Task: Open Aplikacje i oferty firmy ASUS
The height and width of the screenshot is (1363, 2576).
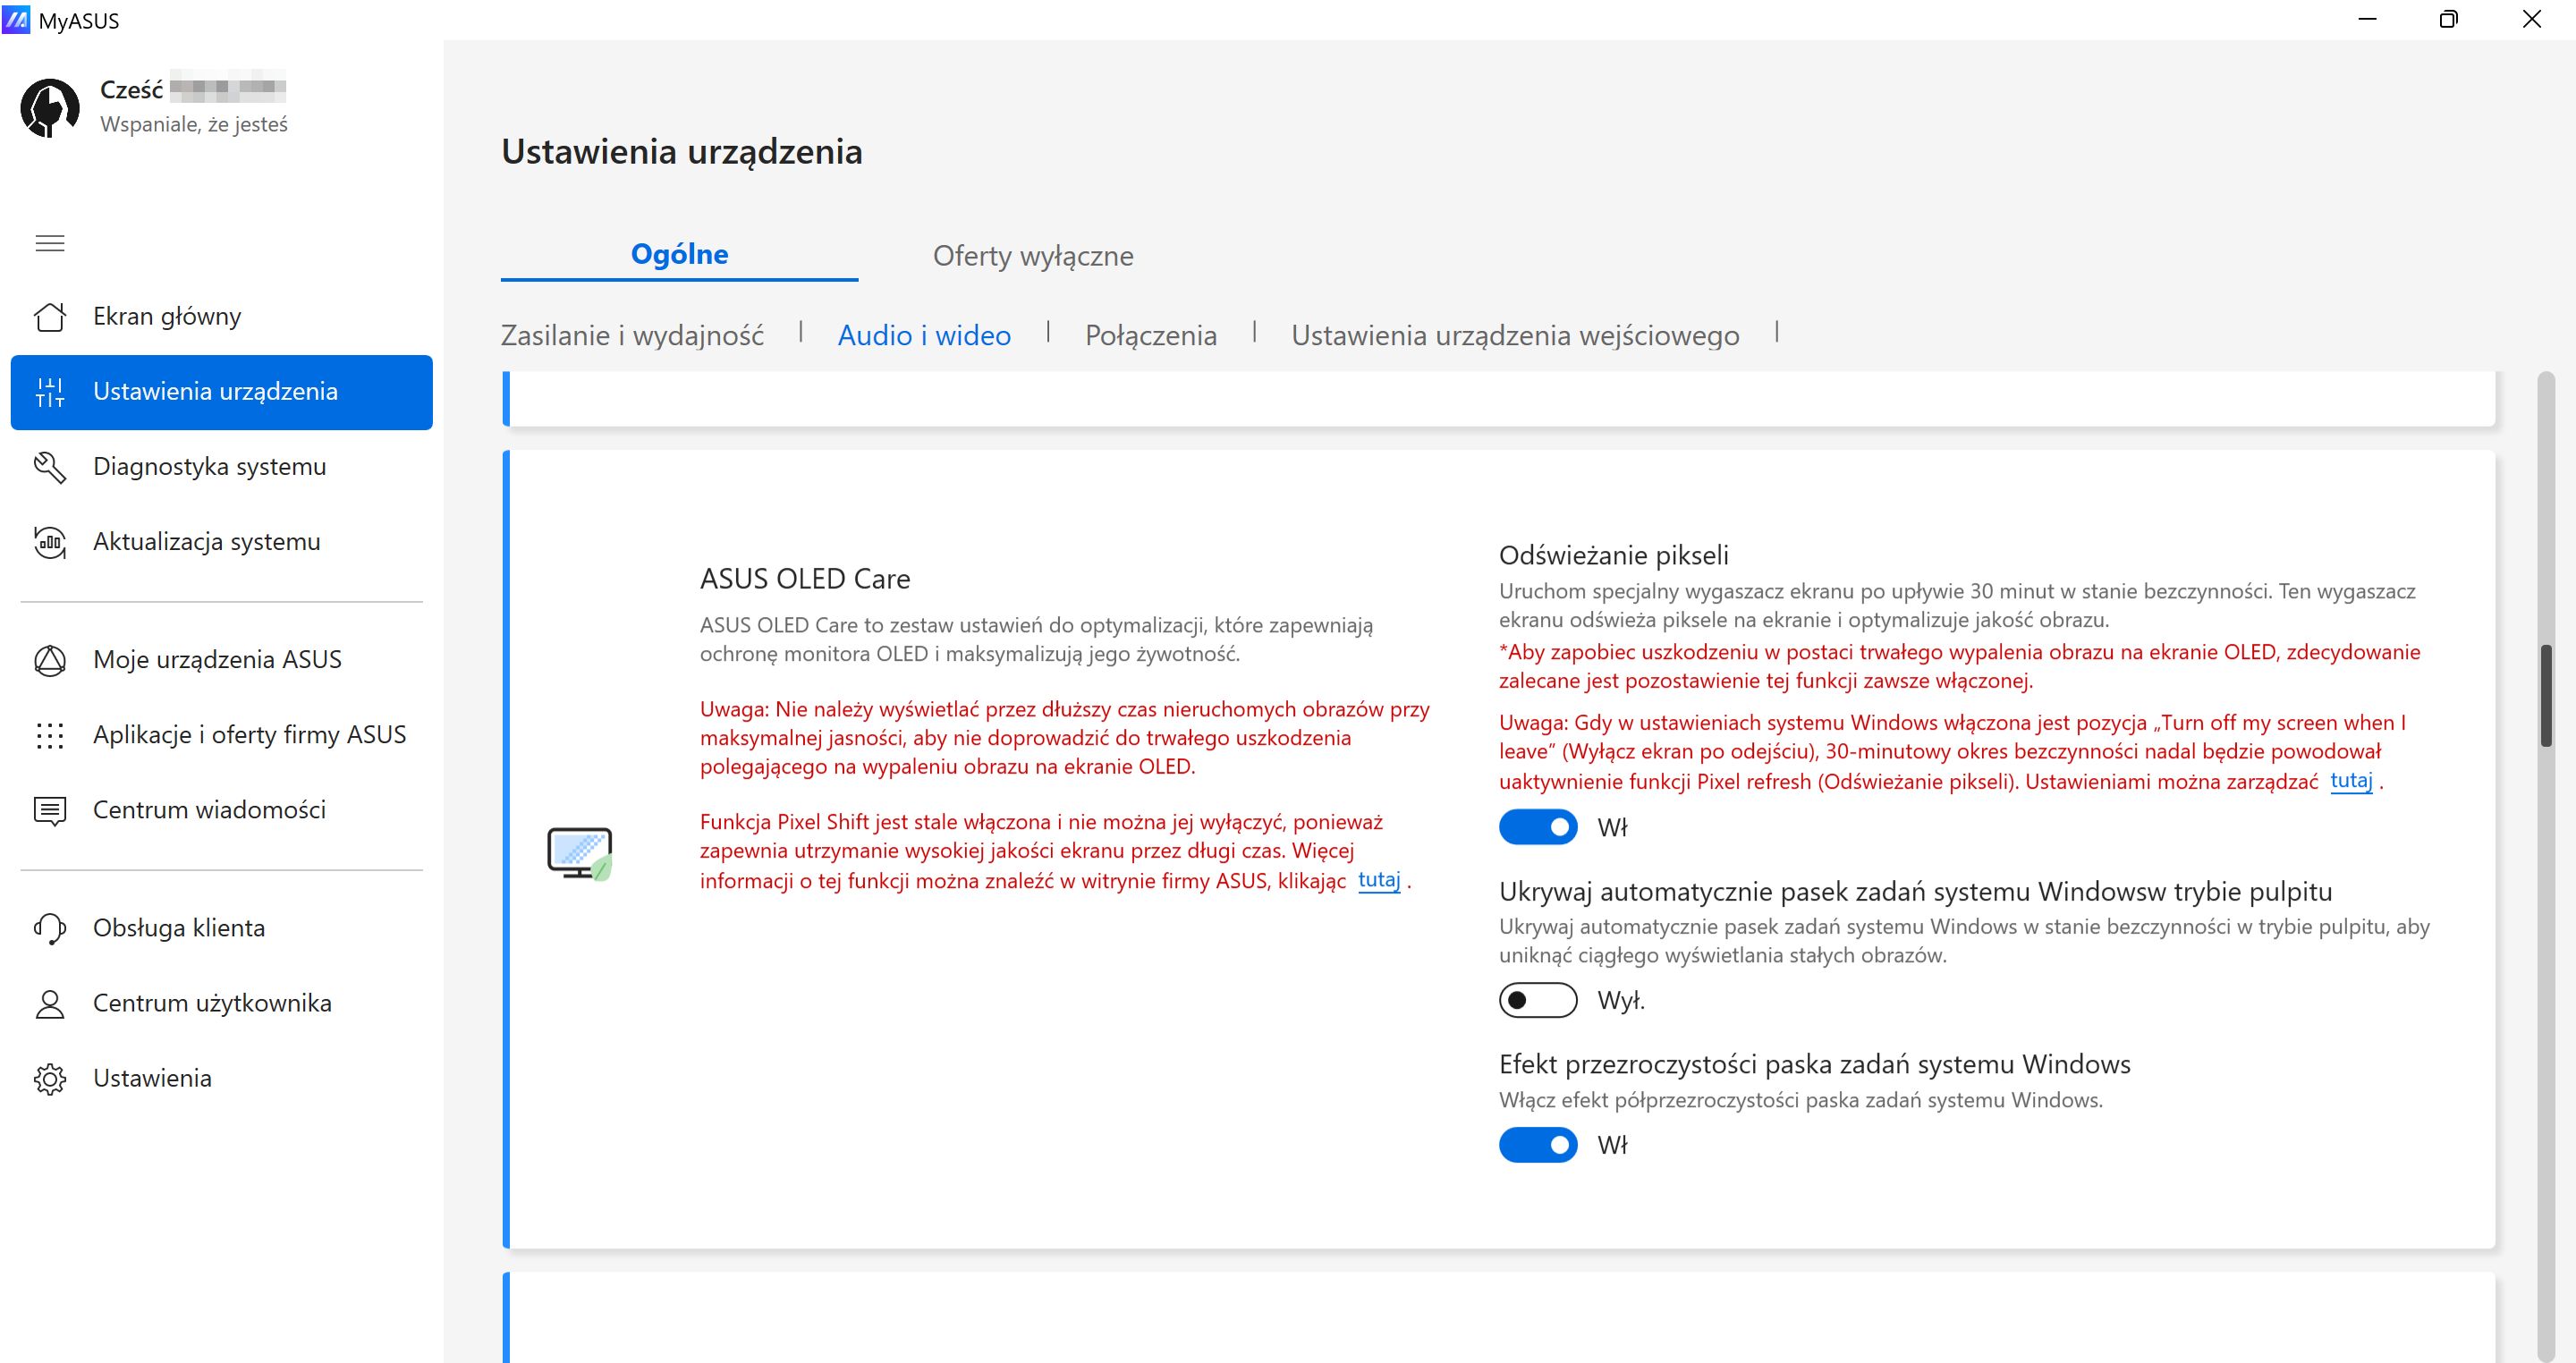Action: (x=221, y=735)
